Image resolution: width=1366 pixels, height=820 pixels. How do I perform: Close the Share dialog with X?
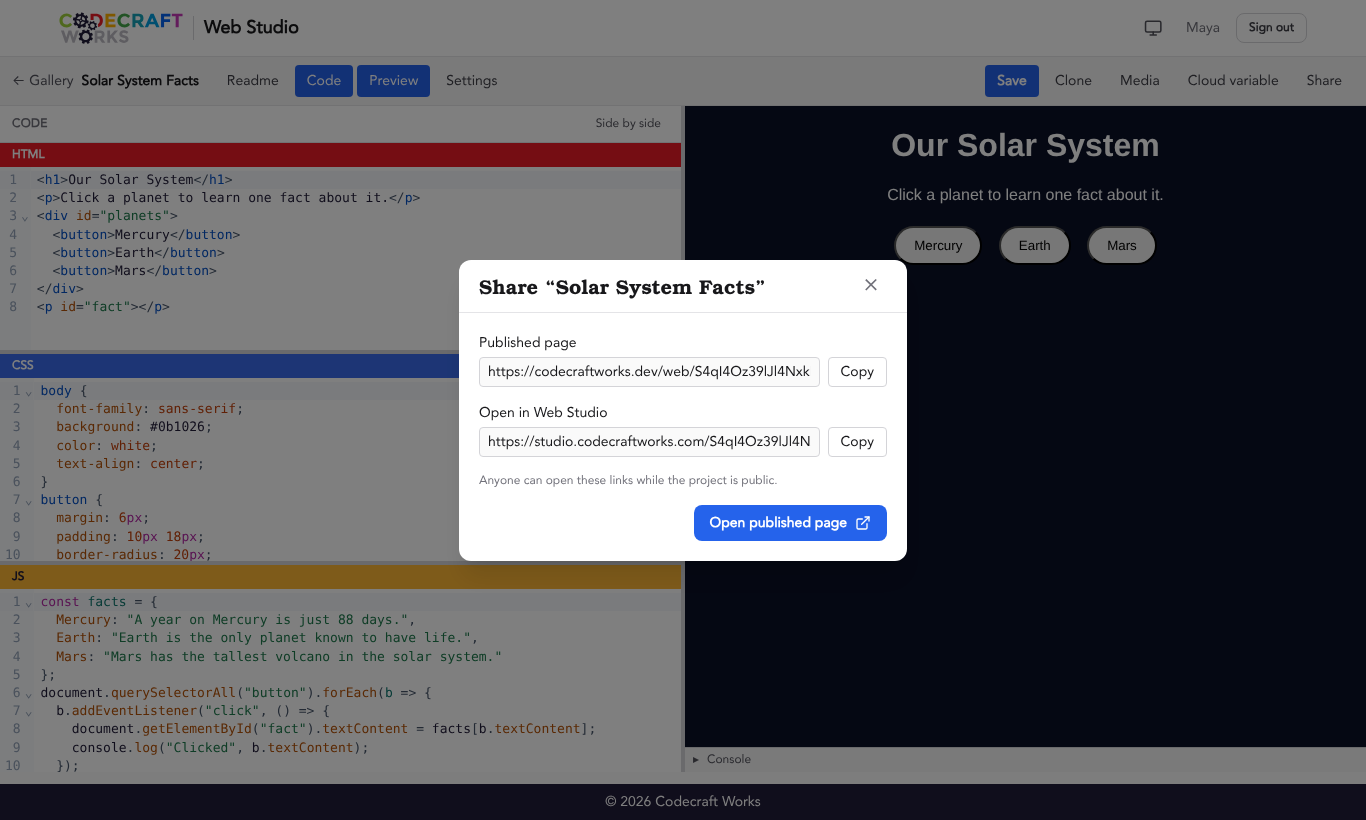[871, 285]
